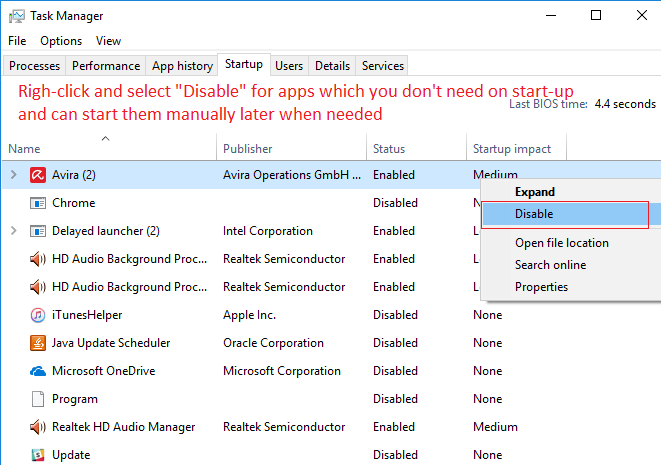Viewport: 661px width, 465px height.
Task: Select the Startup tab
Action: coord(244,64)
